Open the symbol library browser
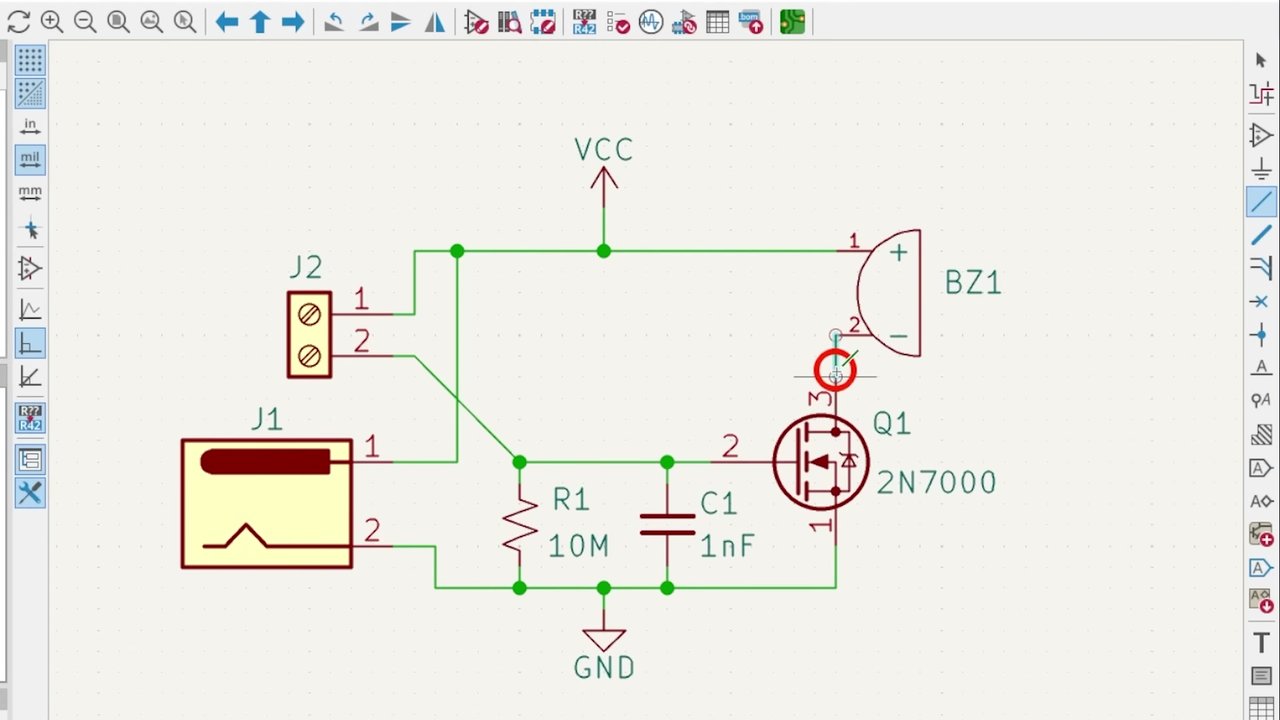Viewport: 1280px width, 720px height. [x=510, y=22]
